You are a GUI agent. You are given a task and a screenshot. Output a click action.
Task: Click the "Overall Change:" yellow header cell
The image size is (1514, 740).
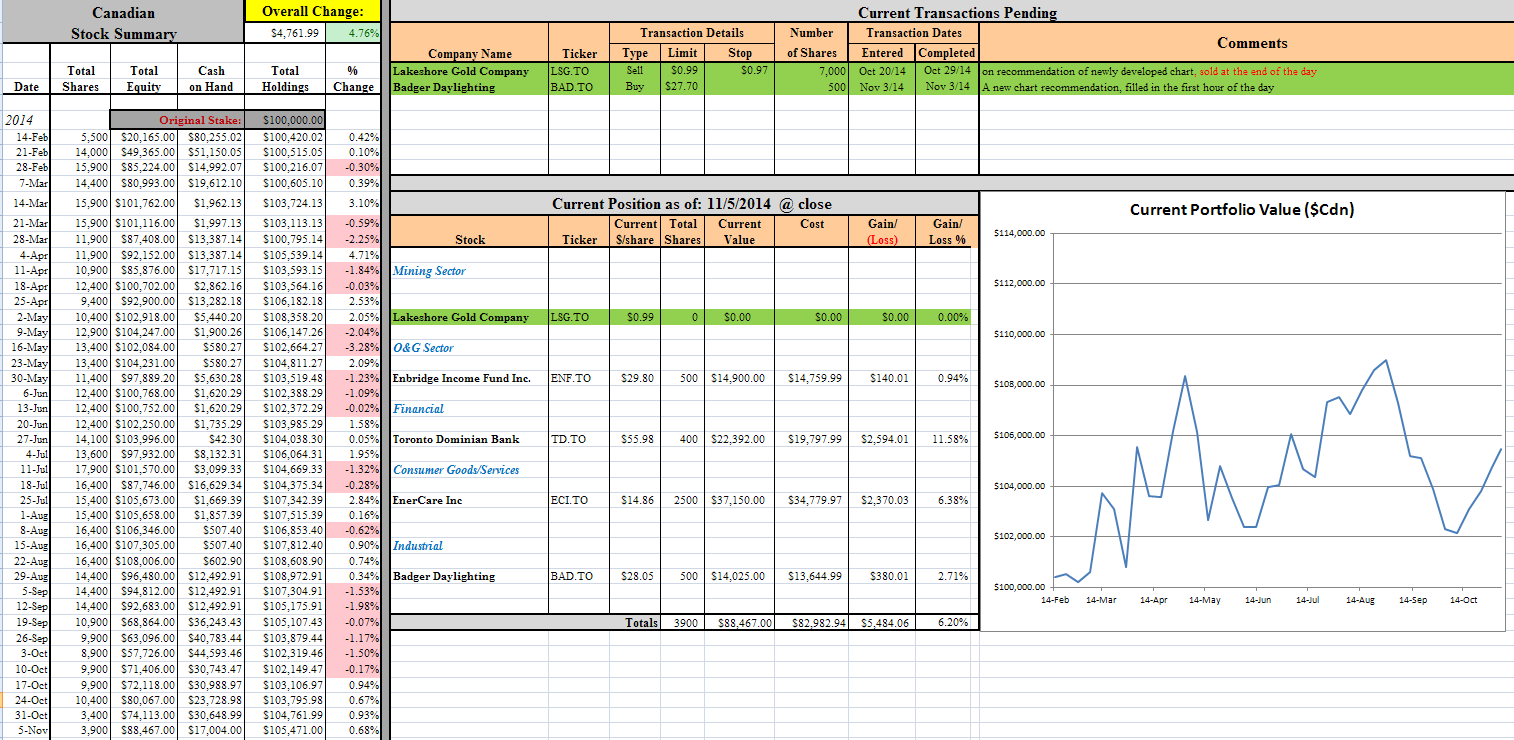click(314, 11)
